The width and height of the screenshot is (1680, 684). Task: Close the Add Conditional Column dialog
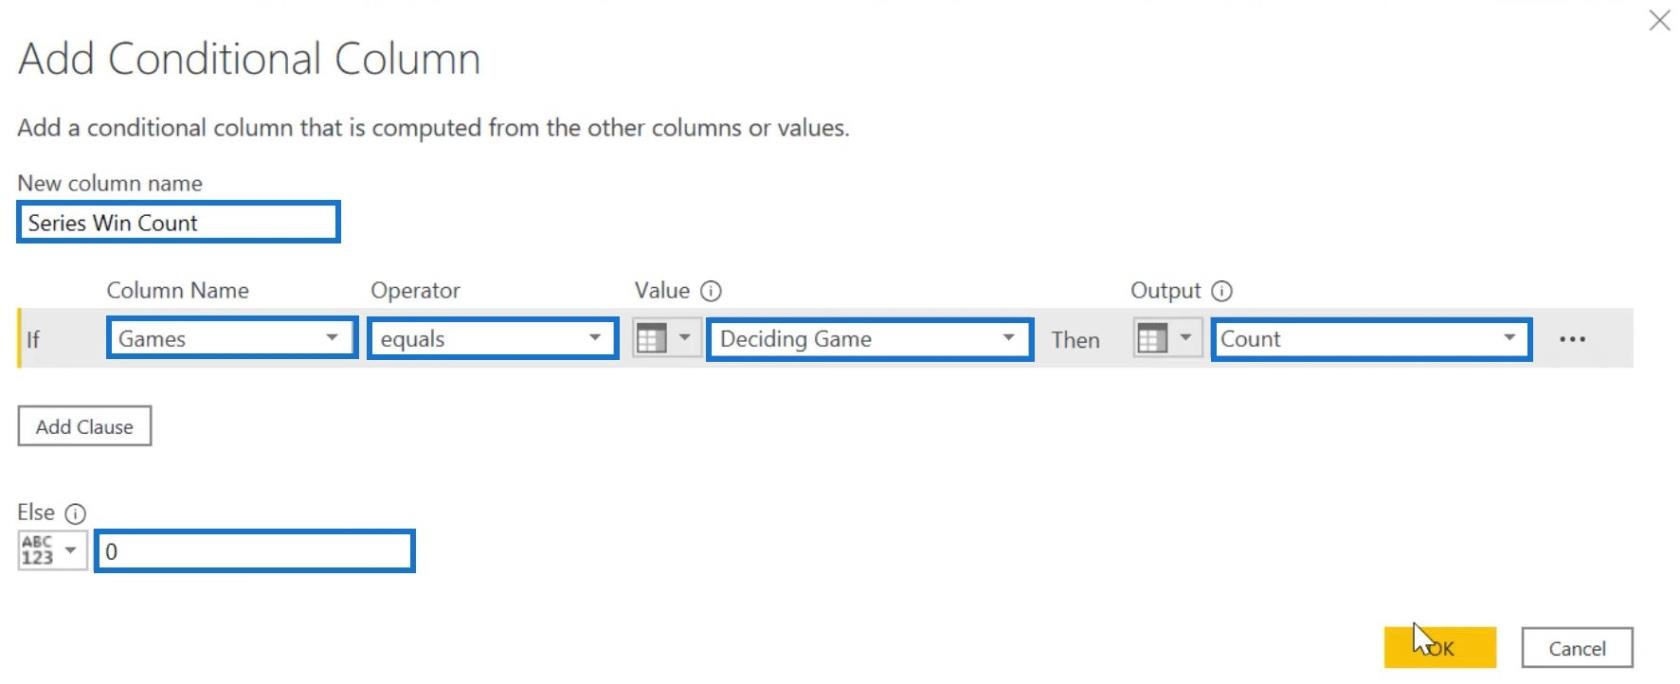pyautogui.click(x=1660, y=20)
